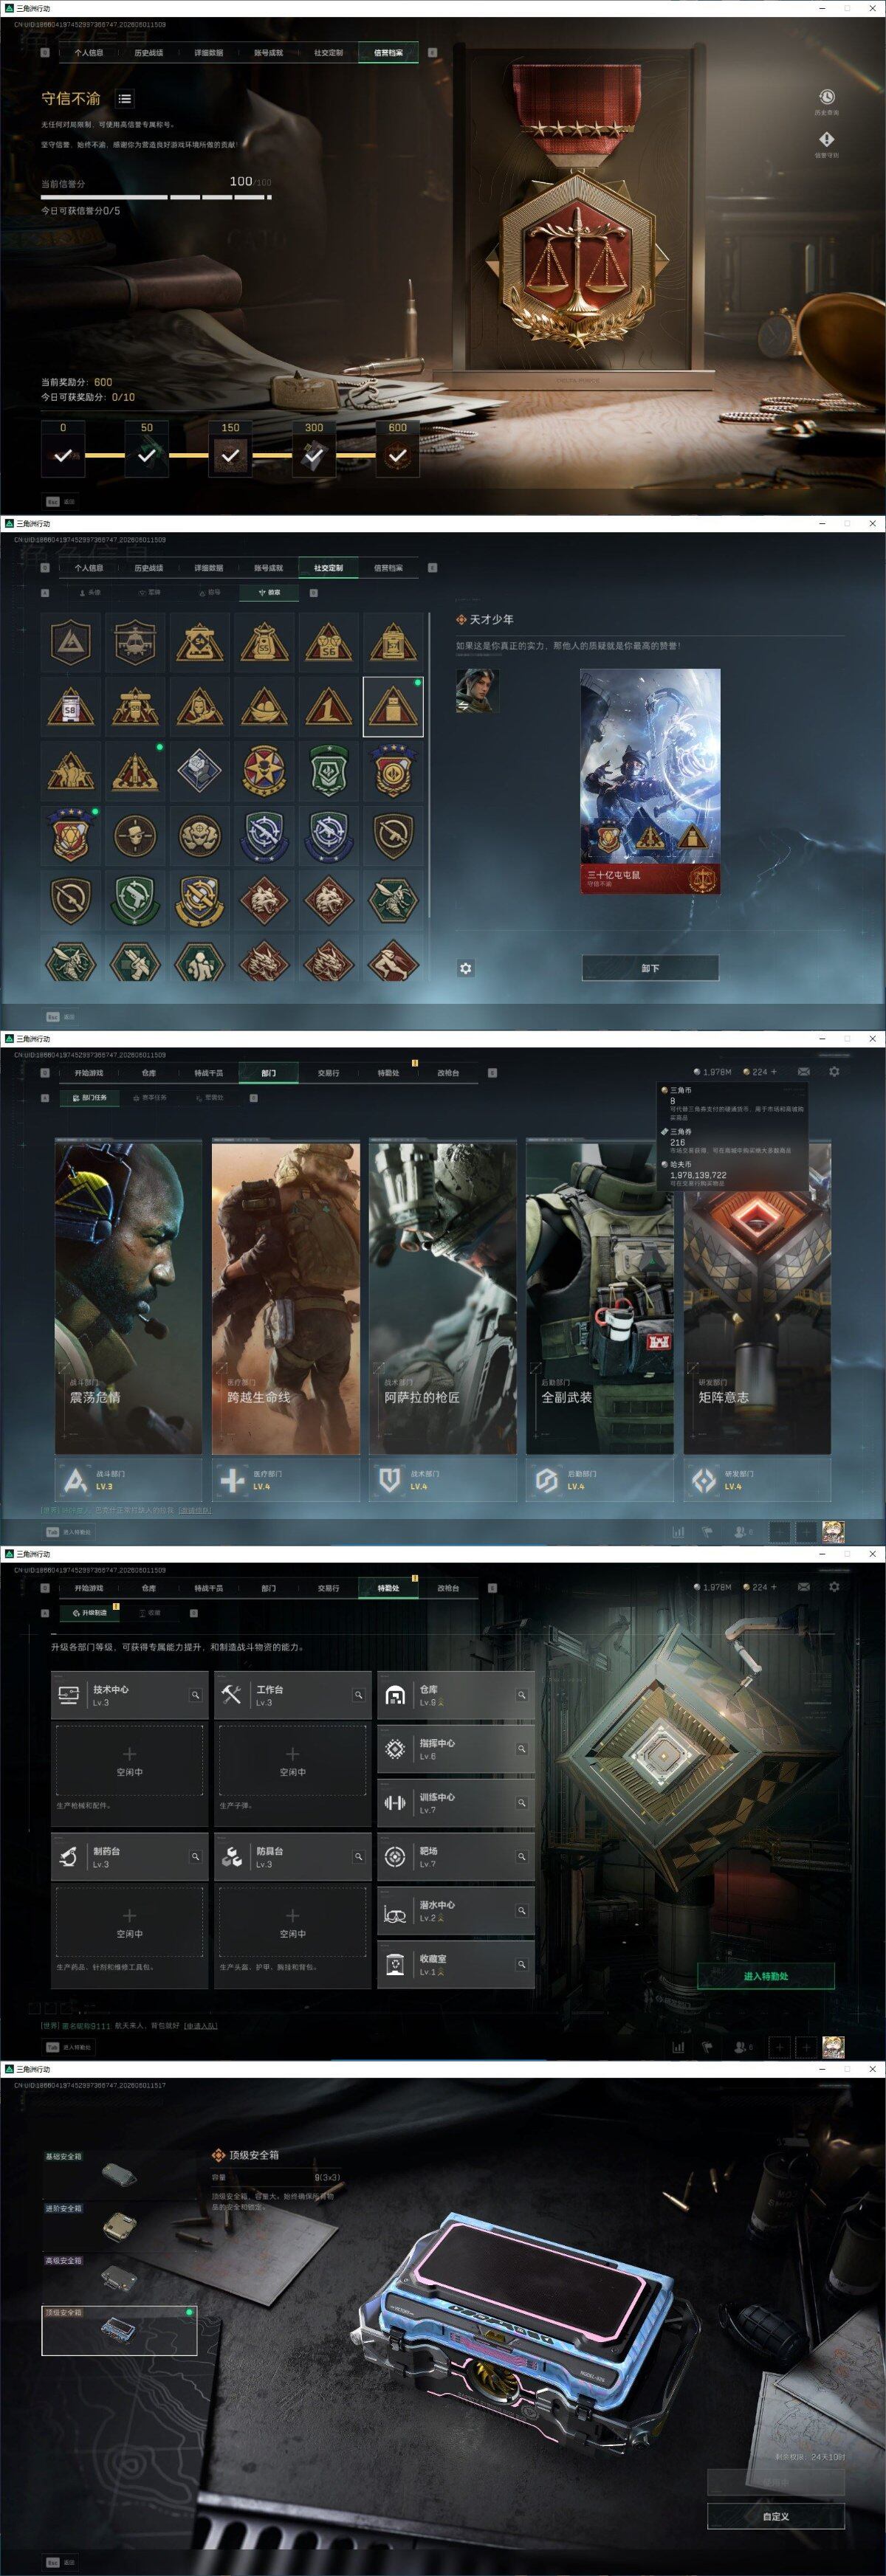Click the operator avatar under 天才少年
Viewport: 886px width, 2576px height.
pyautogui.click(x=477, y=690)
